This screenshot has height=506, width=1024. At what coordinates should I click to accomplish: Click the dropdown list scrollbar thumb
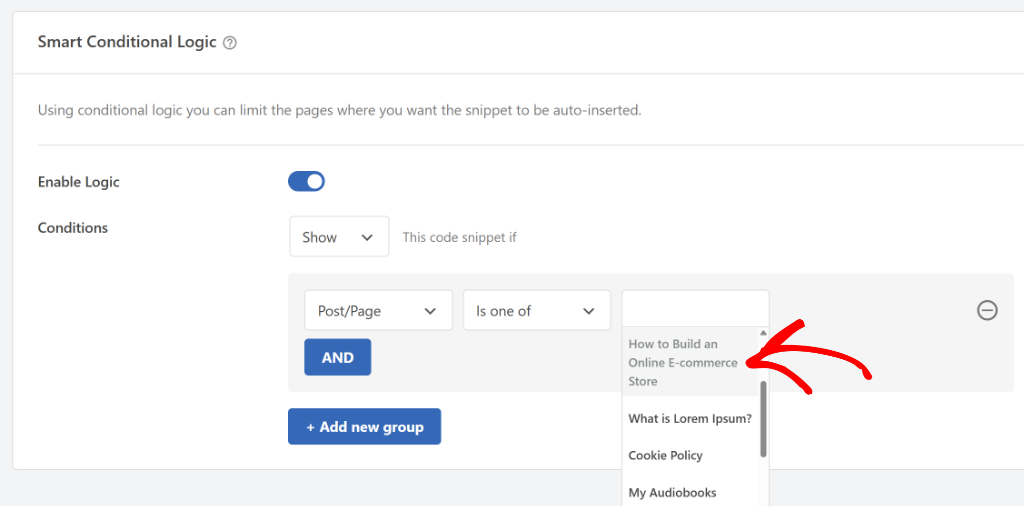(x=763, y=419)
